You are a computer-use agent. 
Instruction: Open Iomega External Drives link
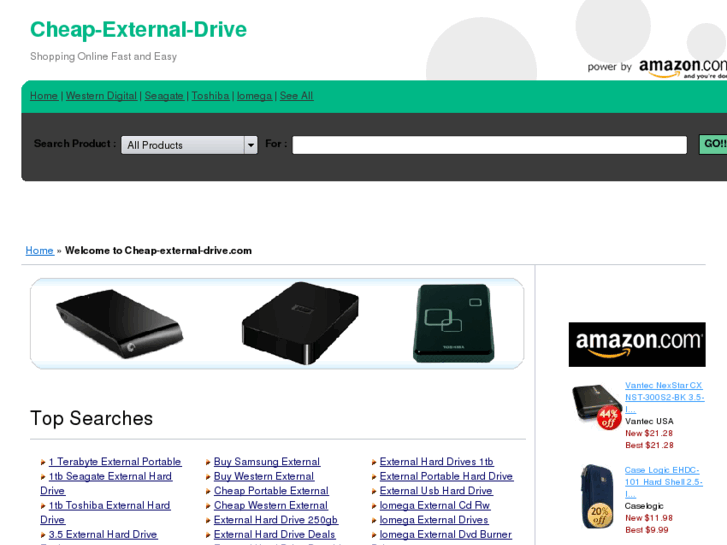tap(434, 520)
